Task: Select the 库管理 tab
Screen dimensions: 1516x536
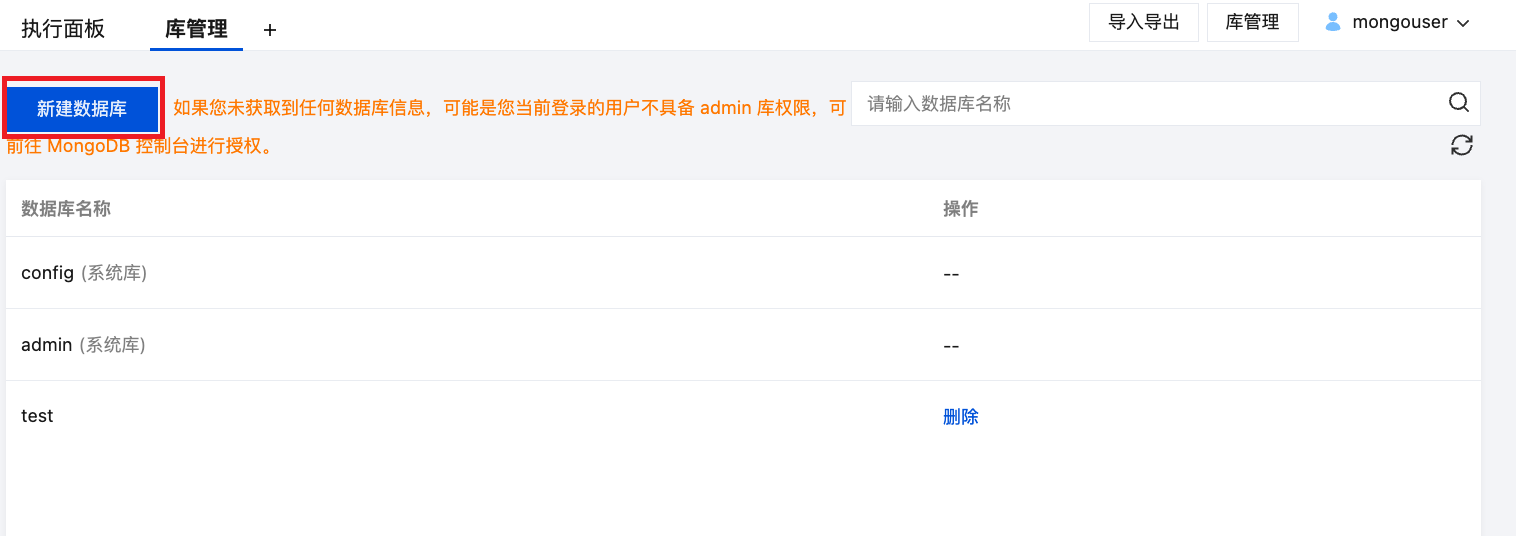Action: pos(196,29)
